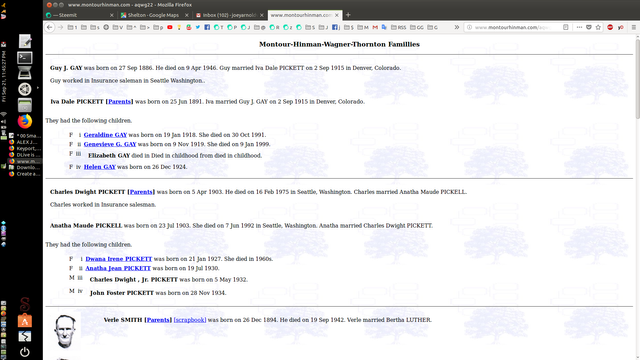The width and height of the screenshot is (640, 360).
Task: Toggle reader view in the address bar
Action: point(566,27)
